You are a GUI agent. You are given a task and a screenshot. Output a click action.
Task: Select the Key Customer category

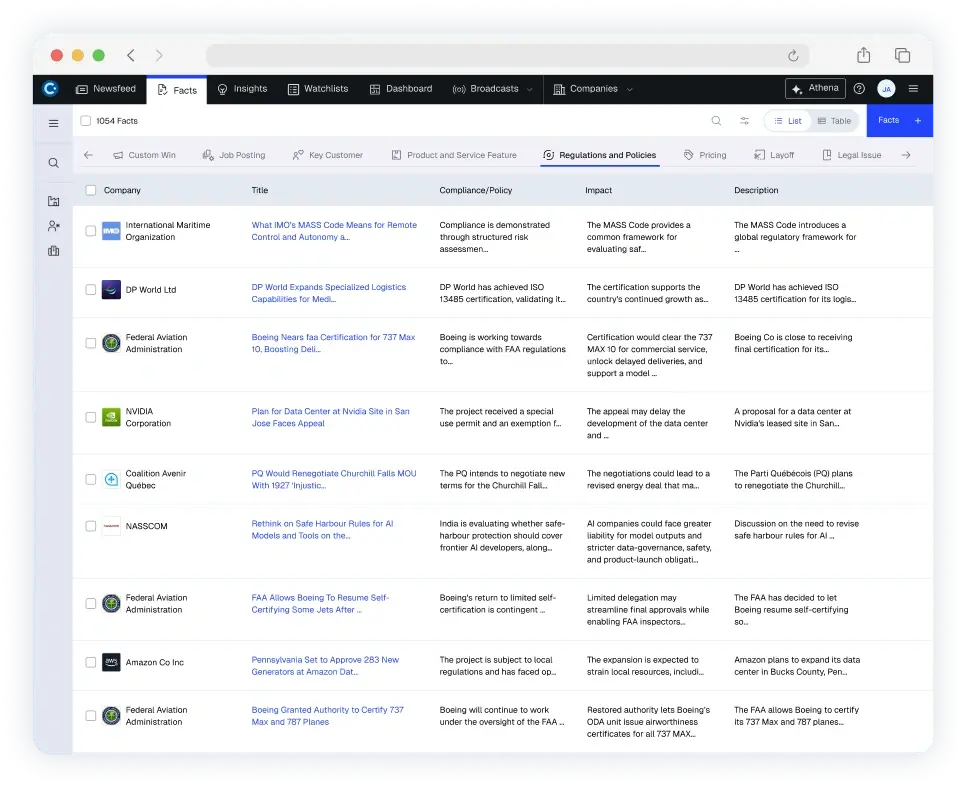pos(328,155)
